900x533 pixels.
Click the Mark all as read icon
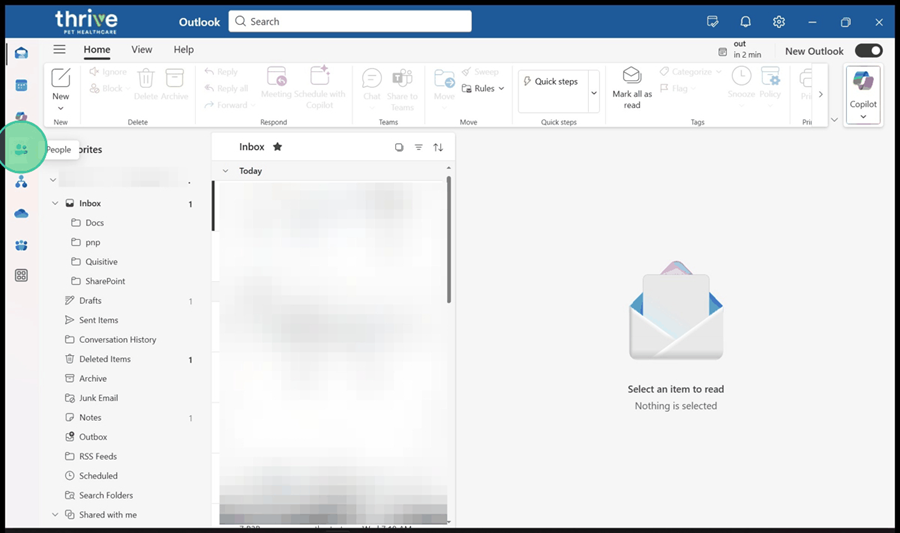(x=632, y=77)
